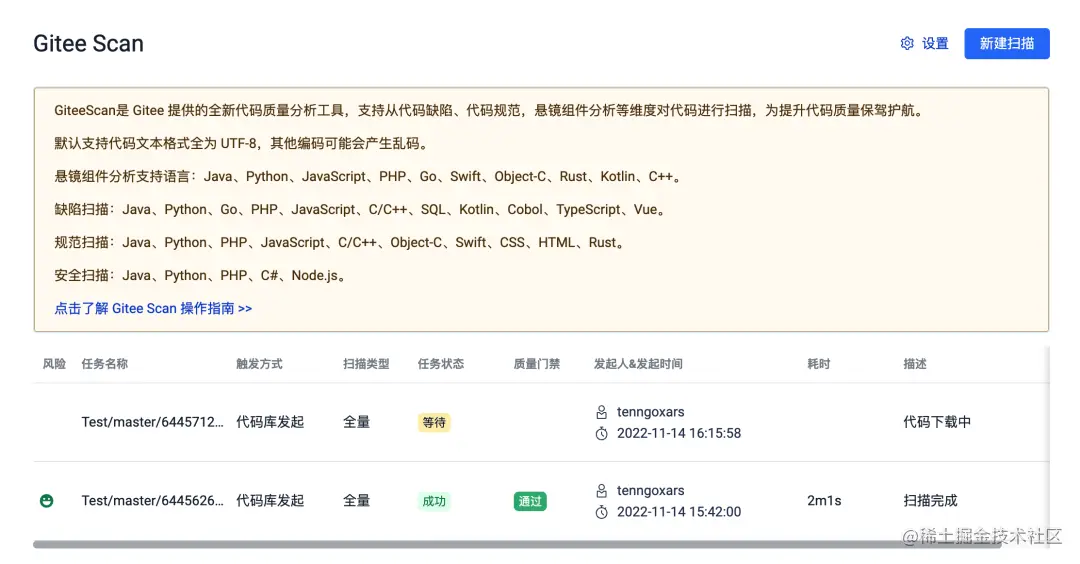1080x564 pixels.
Task: Click the 质量门禁 column header
Action: tap(537, 364)
